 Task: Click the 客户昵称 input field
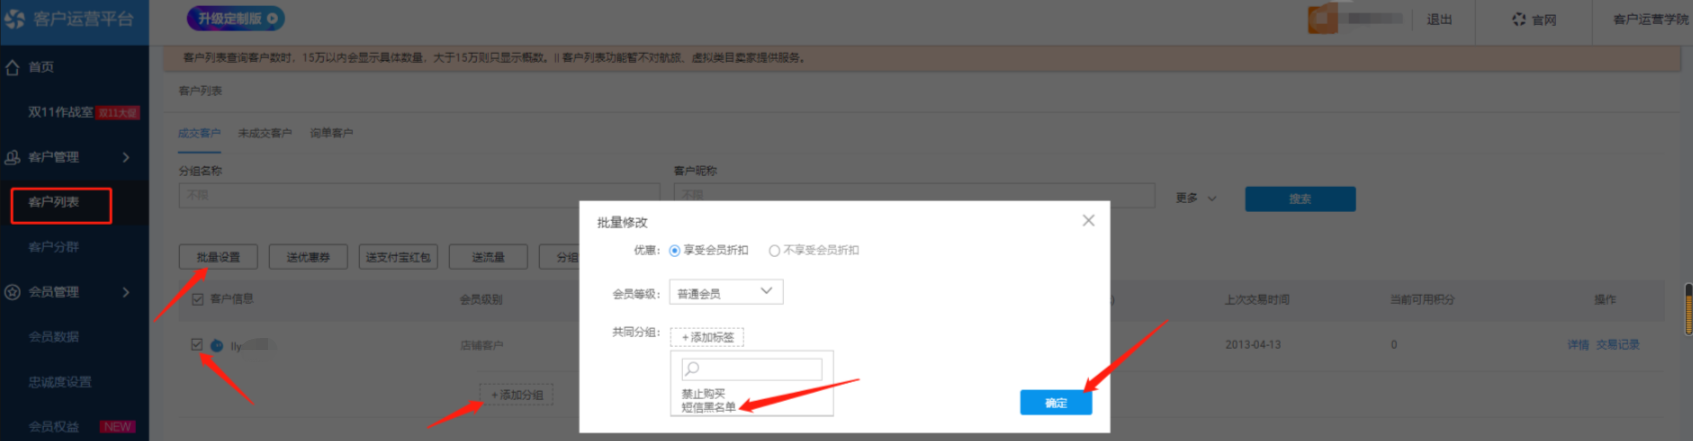[914, 195]
